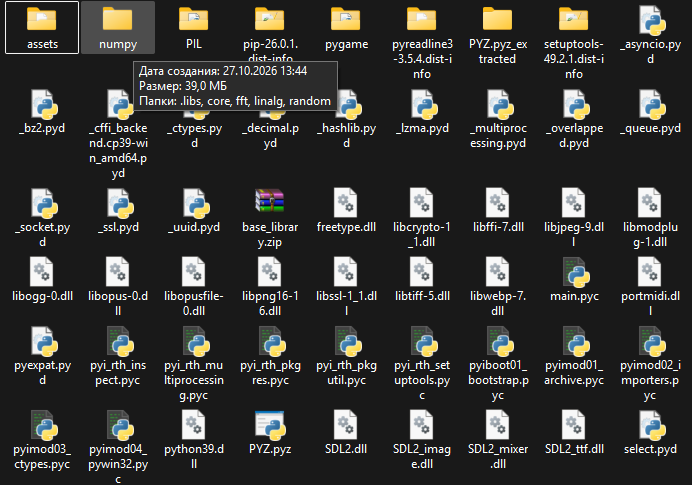
Task: Select the pyi_rth_multiprocessing.pyc file icon
Action: [196, 341]
